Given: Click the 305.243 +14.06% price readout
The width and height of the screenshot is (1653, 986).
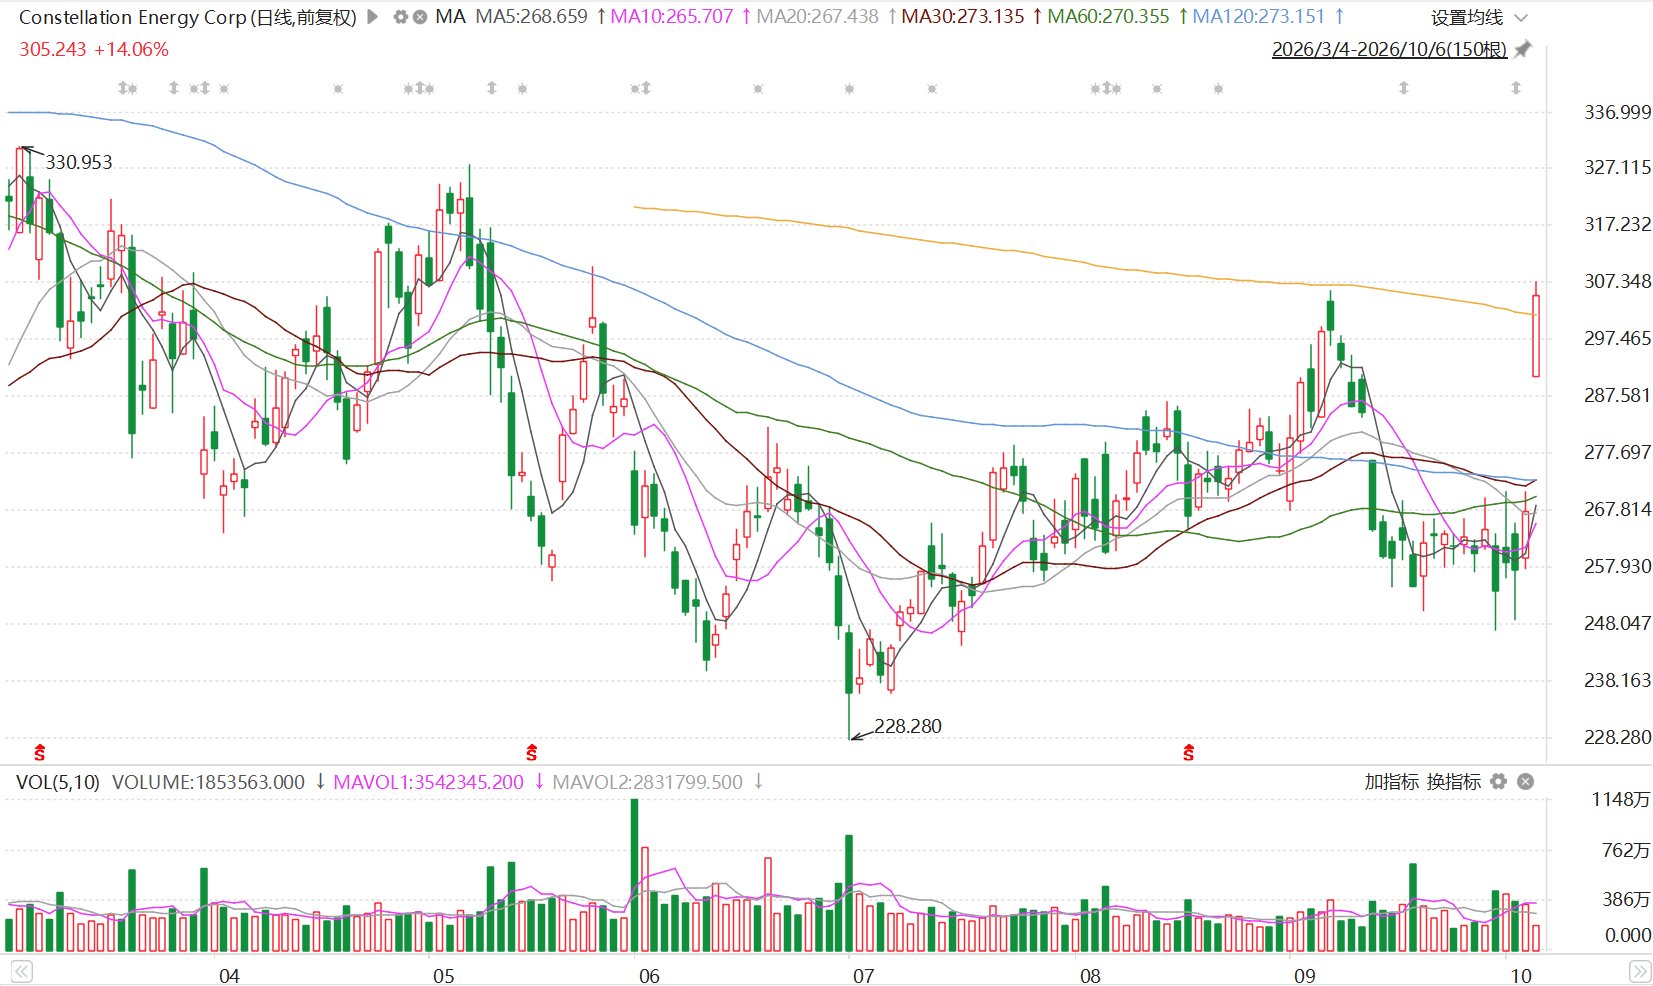Looking at the screenshot, I should tap(94, 49).
